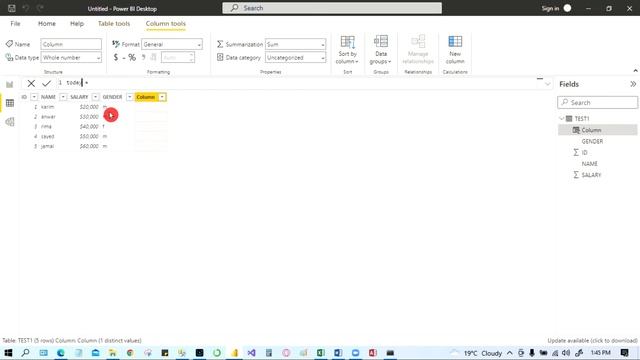Open the Windows Start menu
Screen dimensions: 640x360
[x=8, y=353]
